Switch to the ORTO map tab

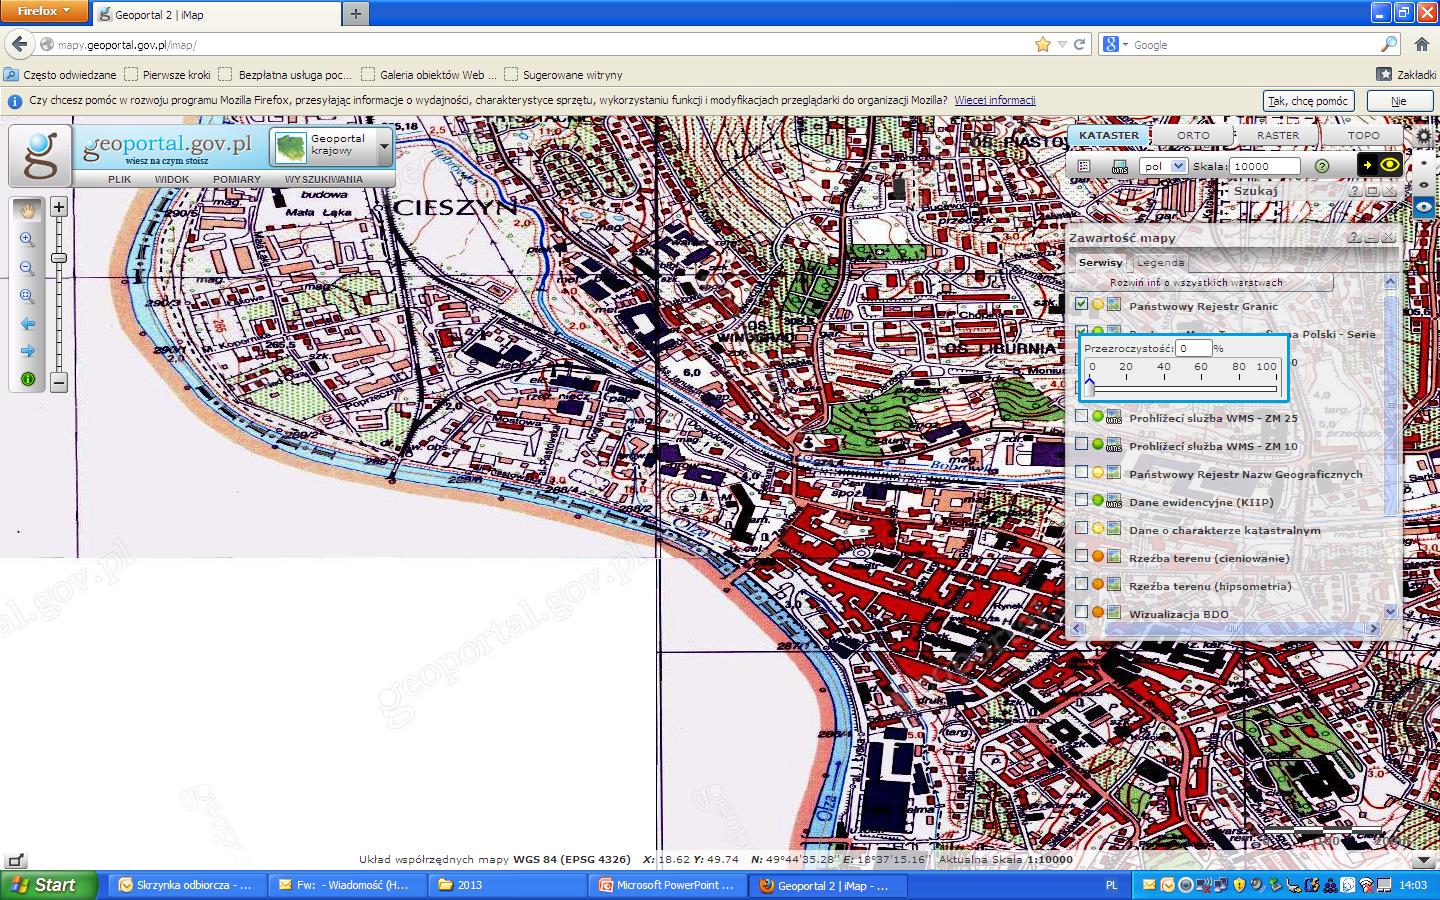click(x=1193, y=135)
